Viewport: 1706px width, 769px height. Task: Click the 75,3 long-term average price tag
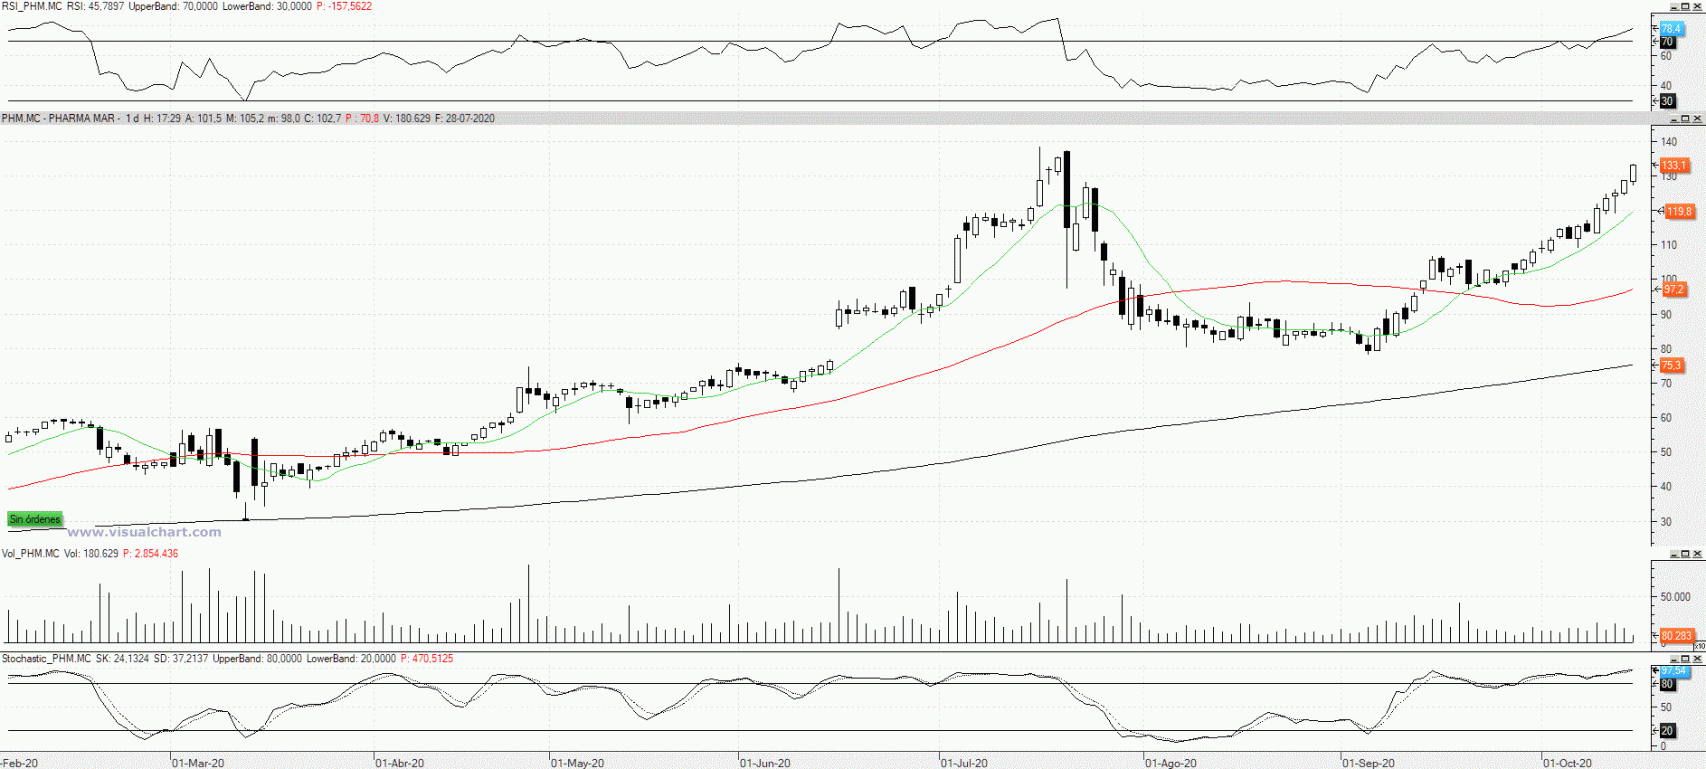pyautogui.click(x=1672, y=366)
